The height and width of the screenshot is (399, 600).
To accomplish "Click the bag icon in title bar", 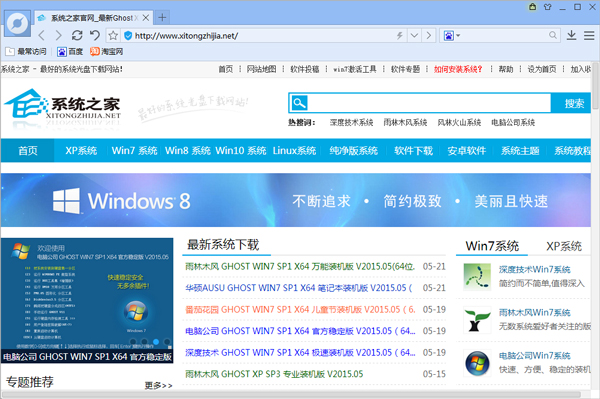I will coord(532,7).
